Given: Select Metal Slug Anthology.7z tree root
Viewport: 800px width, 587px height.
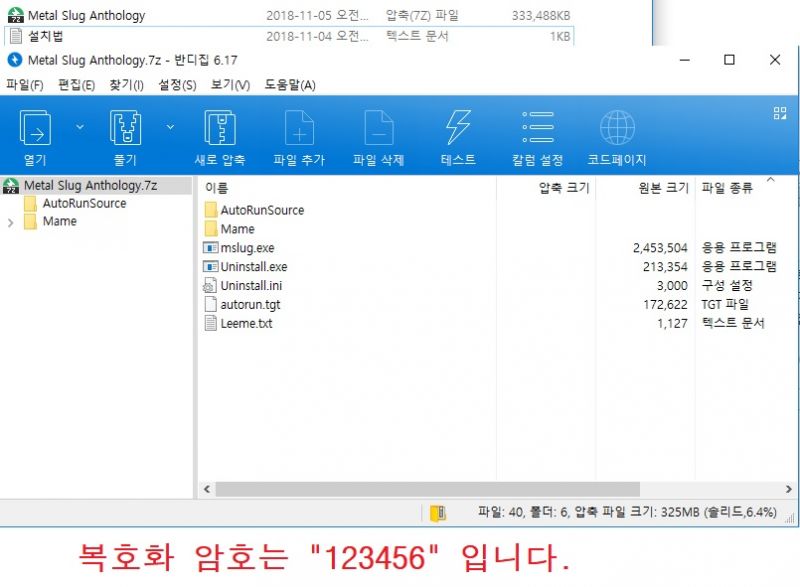Looking at the screenshot, I should pos(90,186).
